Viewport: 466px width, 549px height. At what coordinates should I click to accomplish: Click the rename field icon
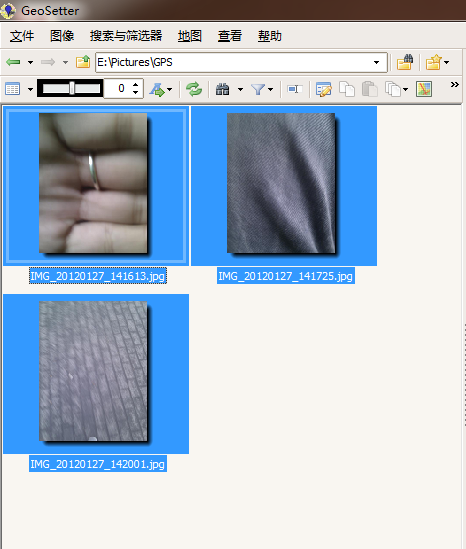pyautogui.click(x=295, y=89)
